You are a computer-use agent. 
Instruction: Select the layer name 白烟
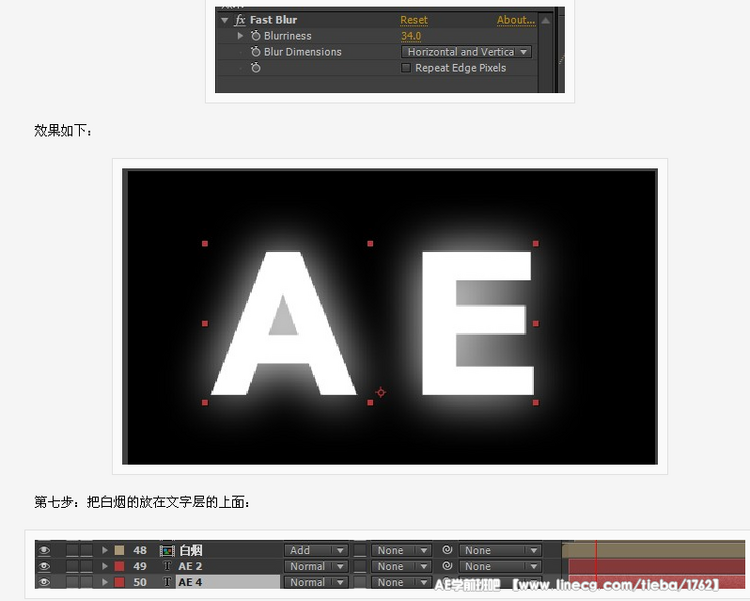pos(191,550)
